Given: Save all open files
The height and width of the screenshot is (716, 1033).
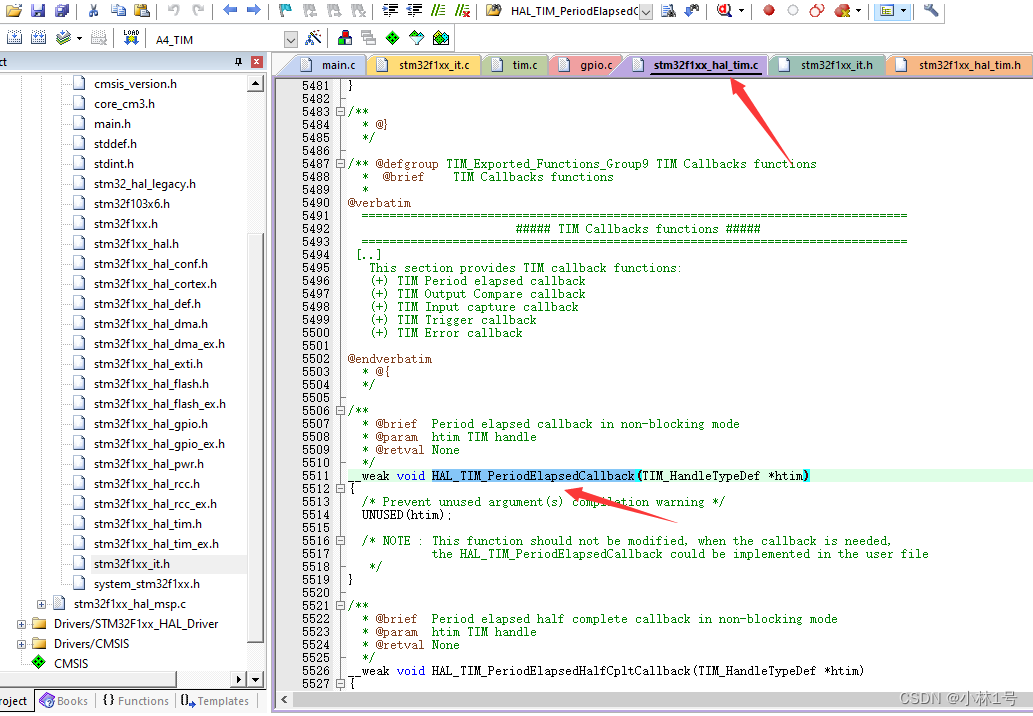Looking at the screenshot, I should 62,11.
